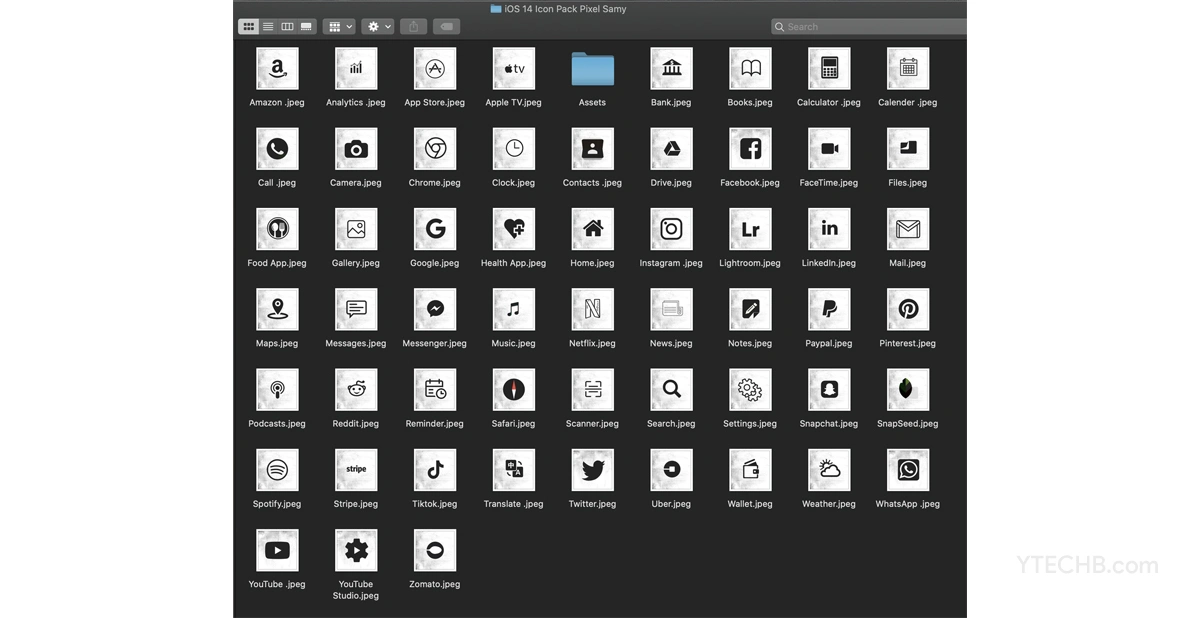Select the Drive.jpeg icon

(x=672, y=149)
